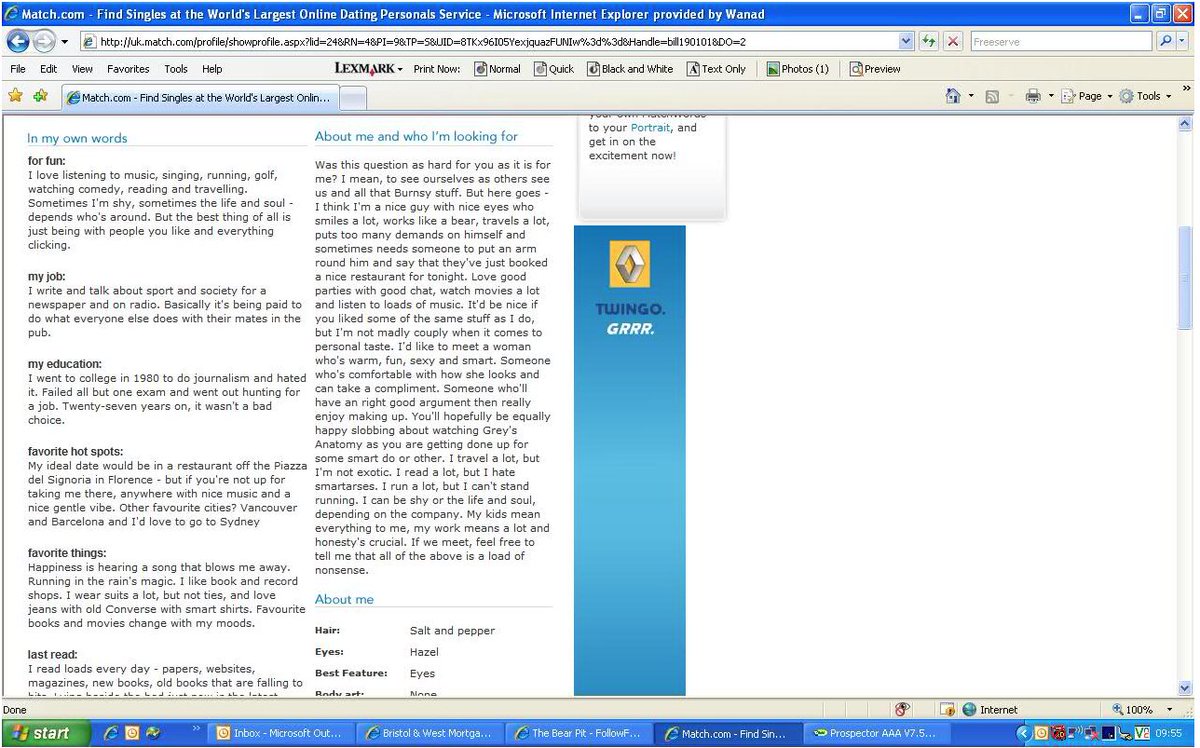Switch to The Bear Pit taskbar button
The image size is (1200, 748).
(581, 733)
